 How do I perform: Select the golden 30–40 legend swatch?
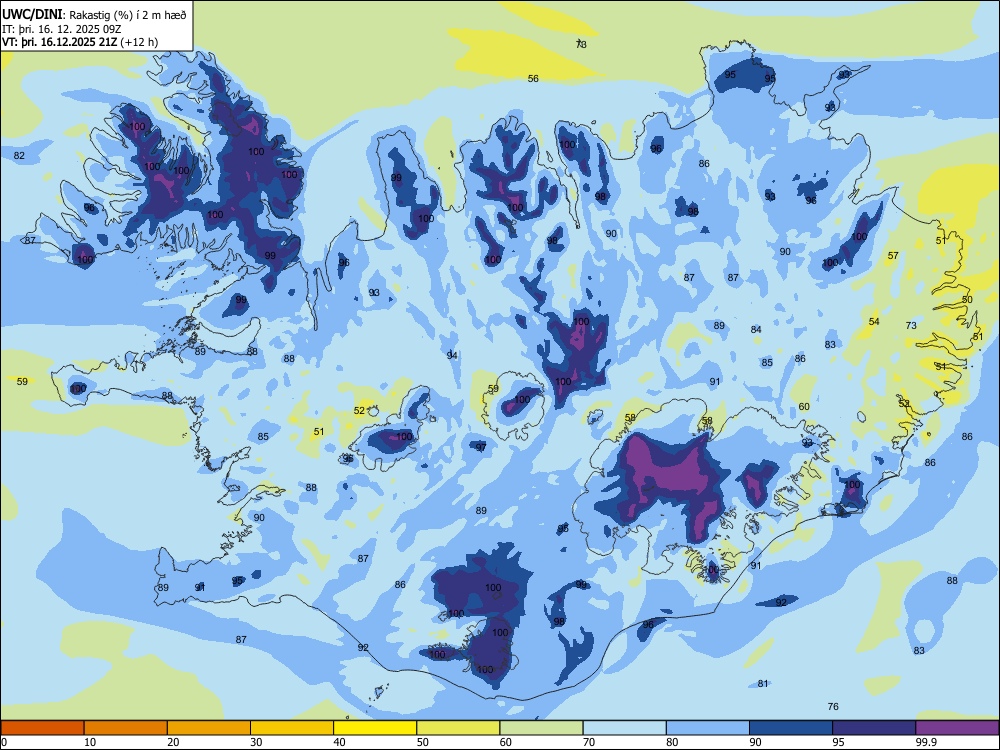pos(292,728)
